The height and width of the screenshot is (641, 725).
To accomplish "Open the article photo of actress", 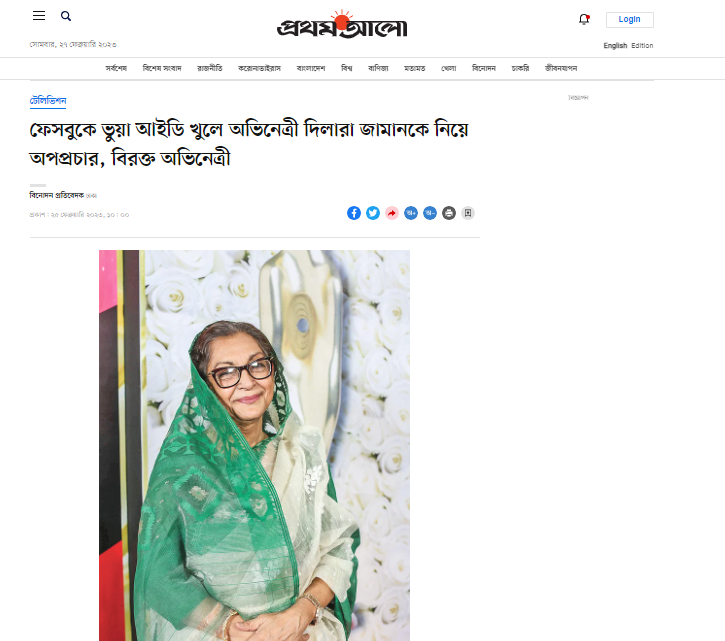I will click(x=254, y=445).
